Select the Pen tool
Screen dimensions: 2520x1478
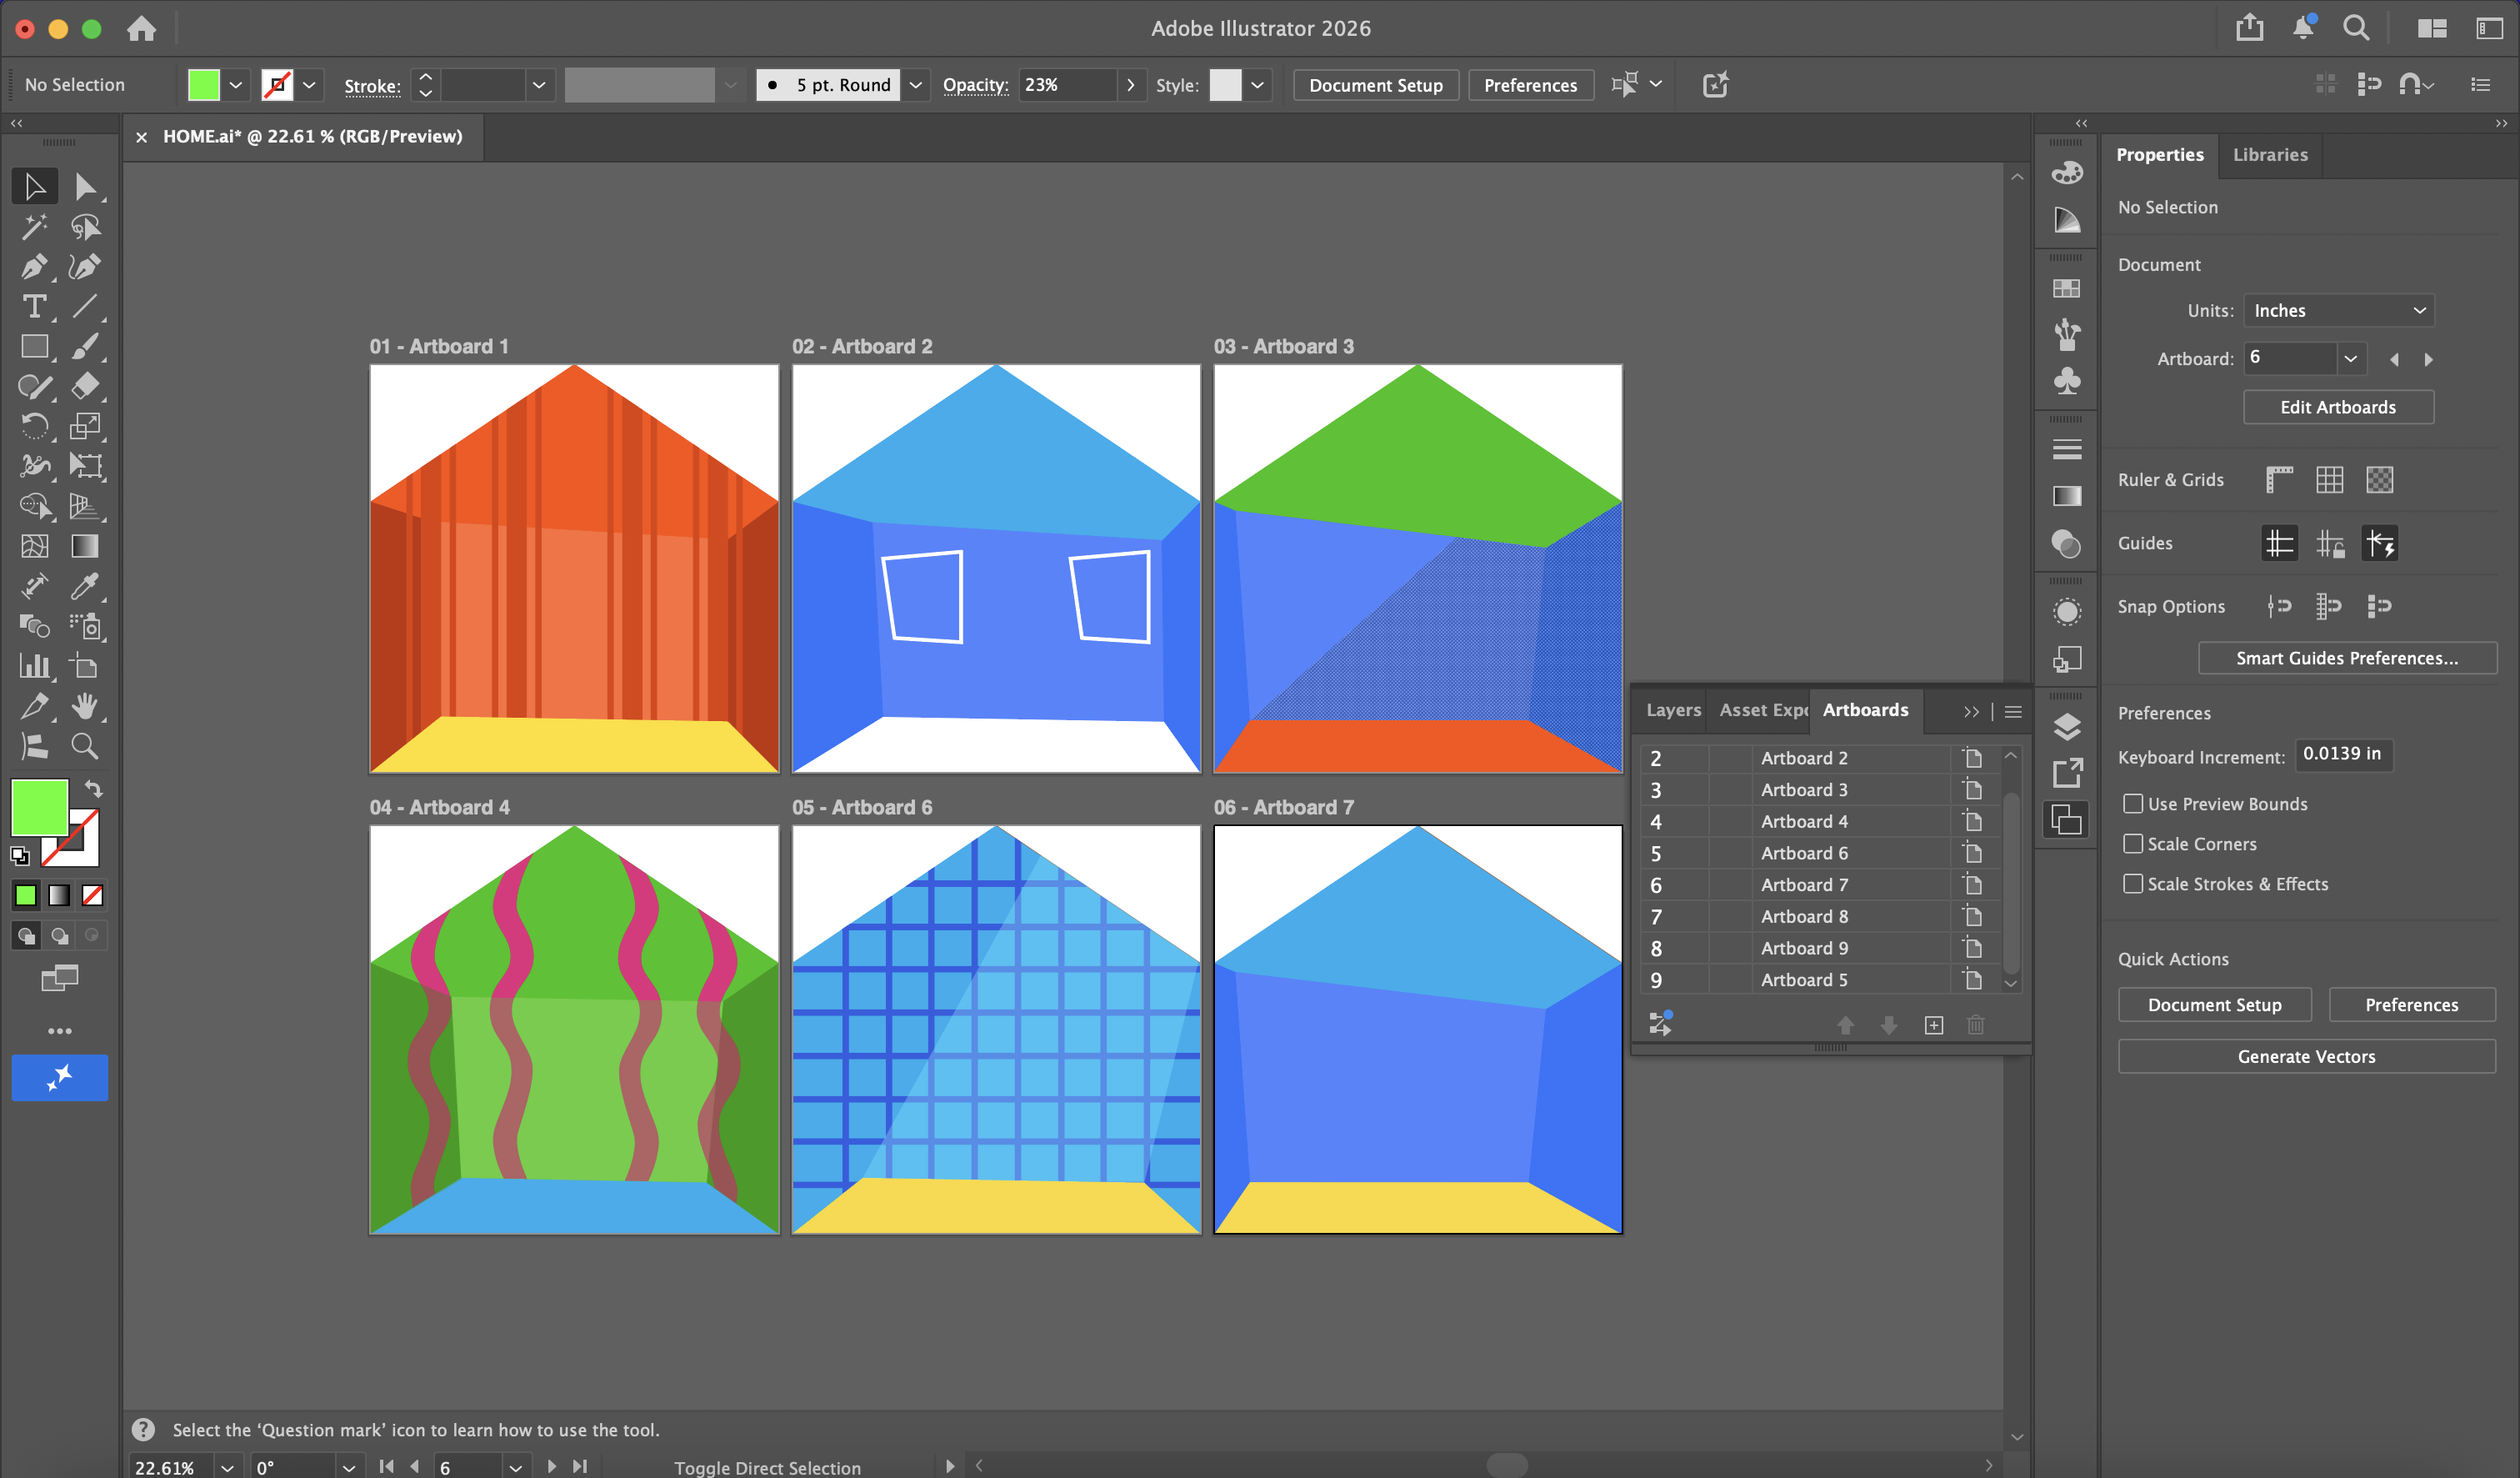[x=34, y=267]
